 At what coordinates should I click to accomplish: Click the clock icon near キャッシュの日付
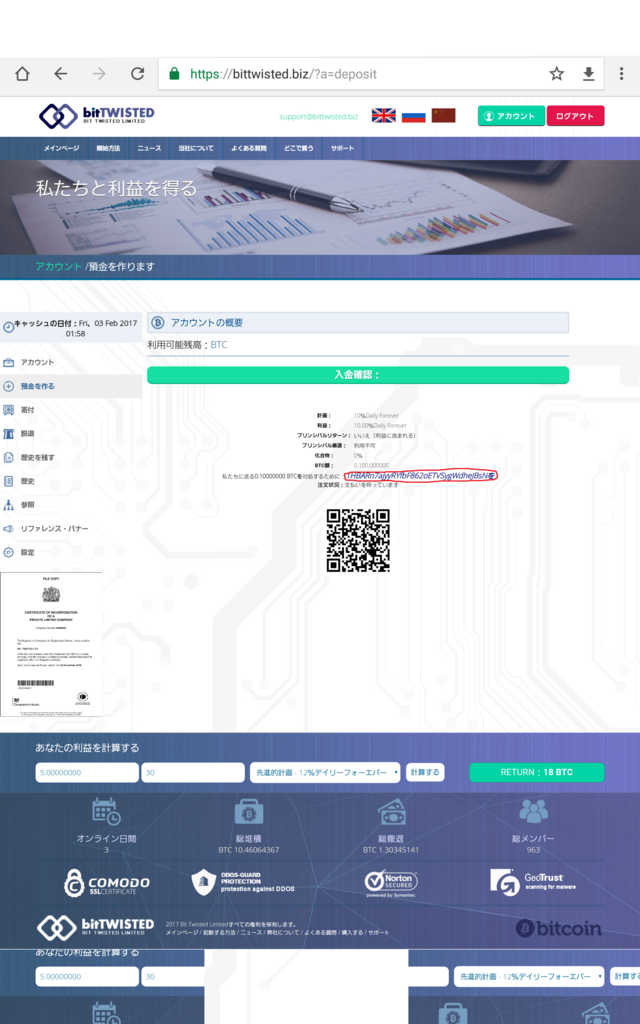8,328
